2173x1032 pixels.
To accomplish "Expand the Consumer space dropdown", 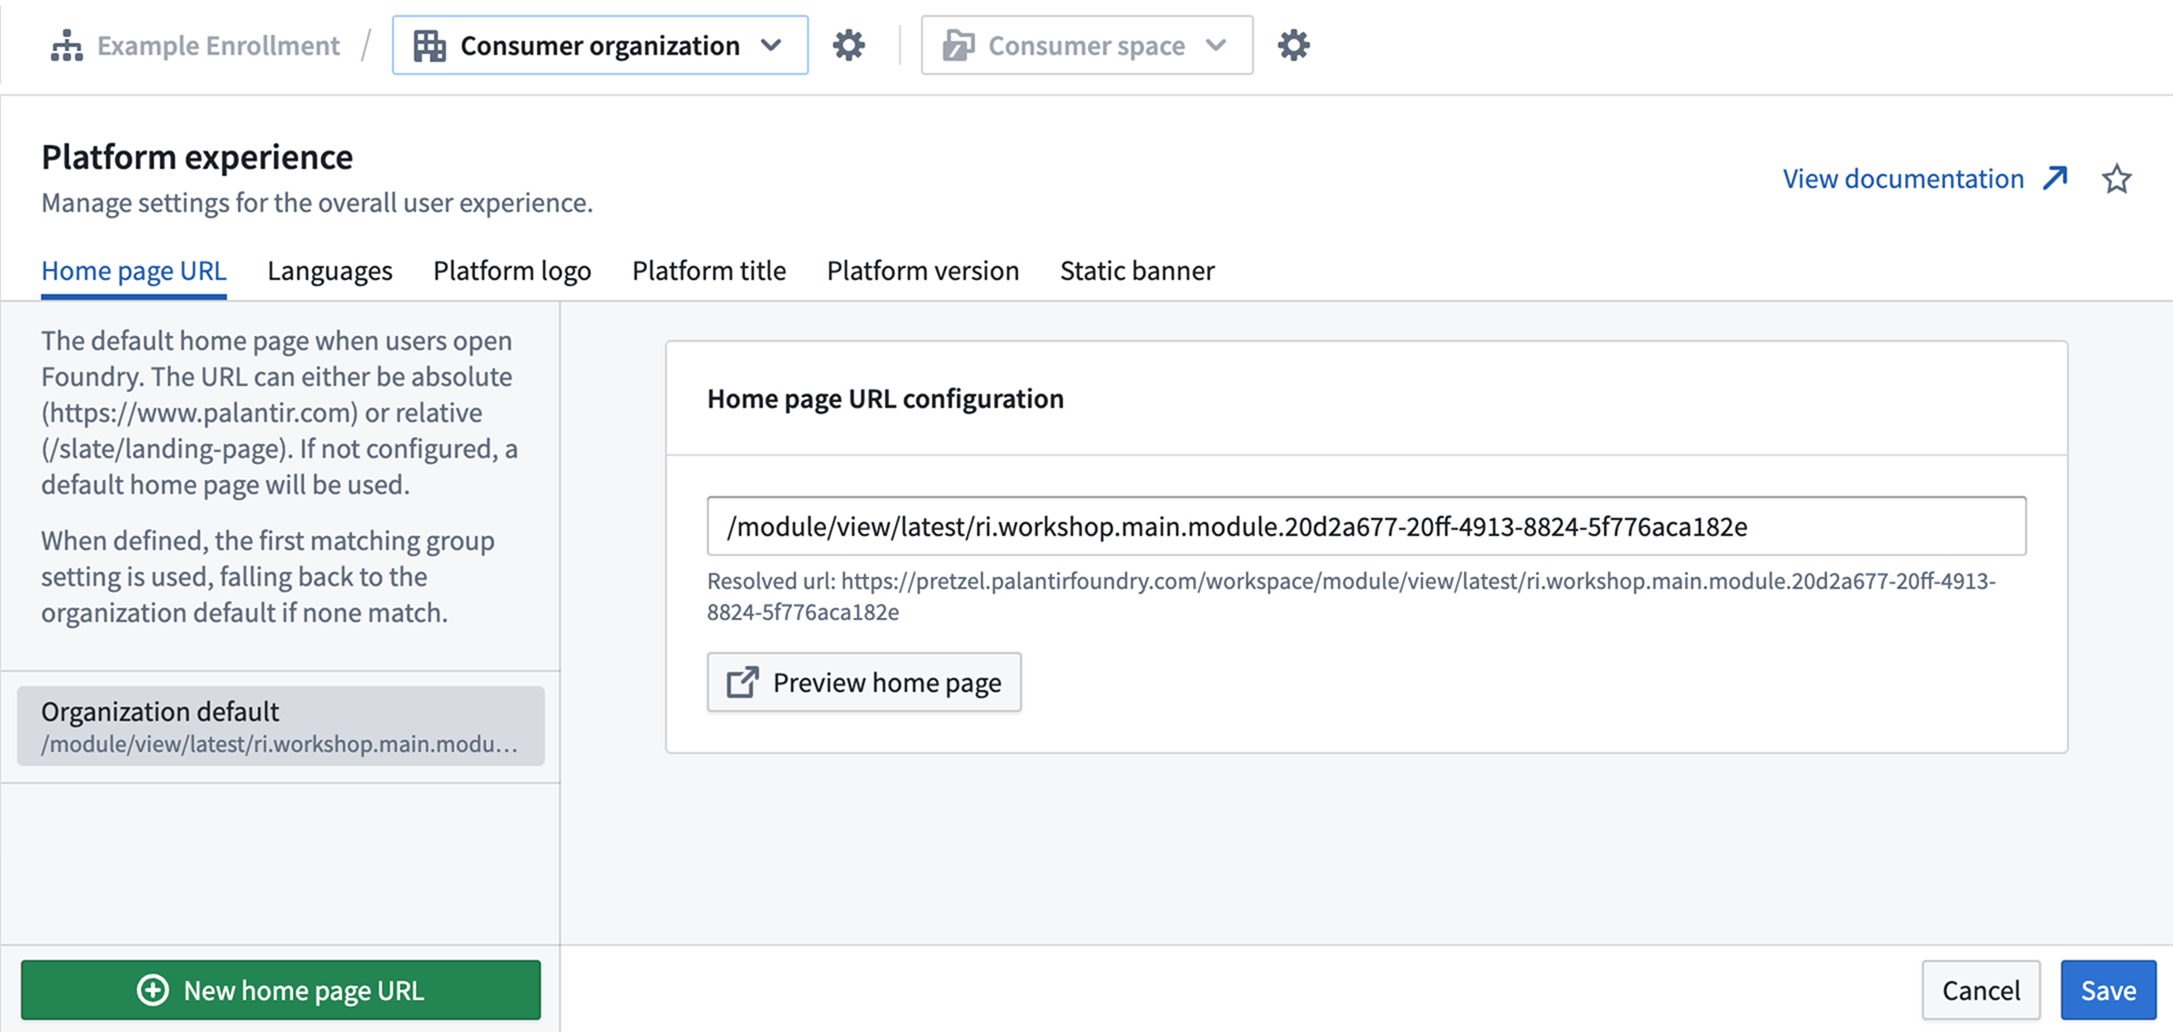I will pyautogui.click(x=1216, y=46).
